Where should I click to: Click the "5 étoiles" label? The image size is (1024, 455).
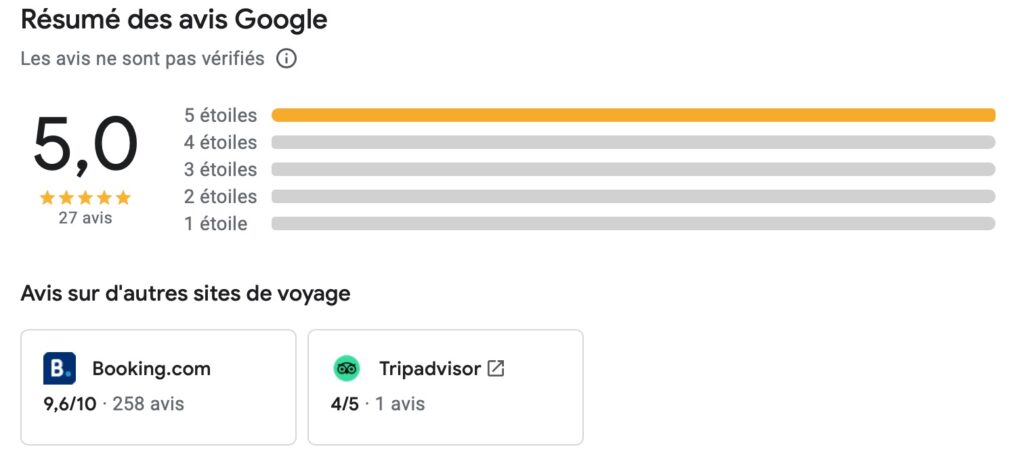tap(220, 116)
